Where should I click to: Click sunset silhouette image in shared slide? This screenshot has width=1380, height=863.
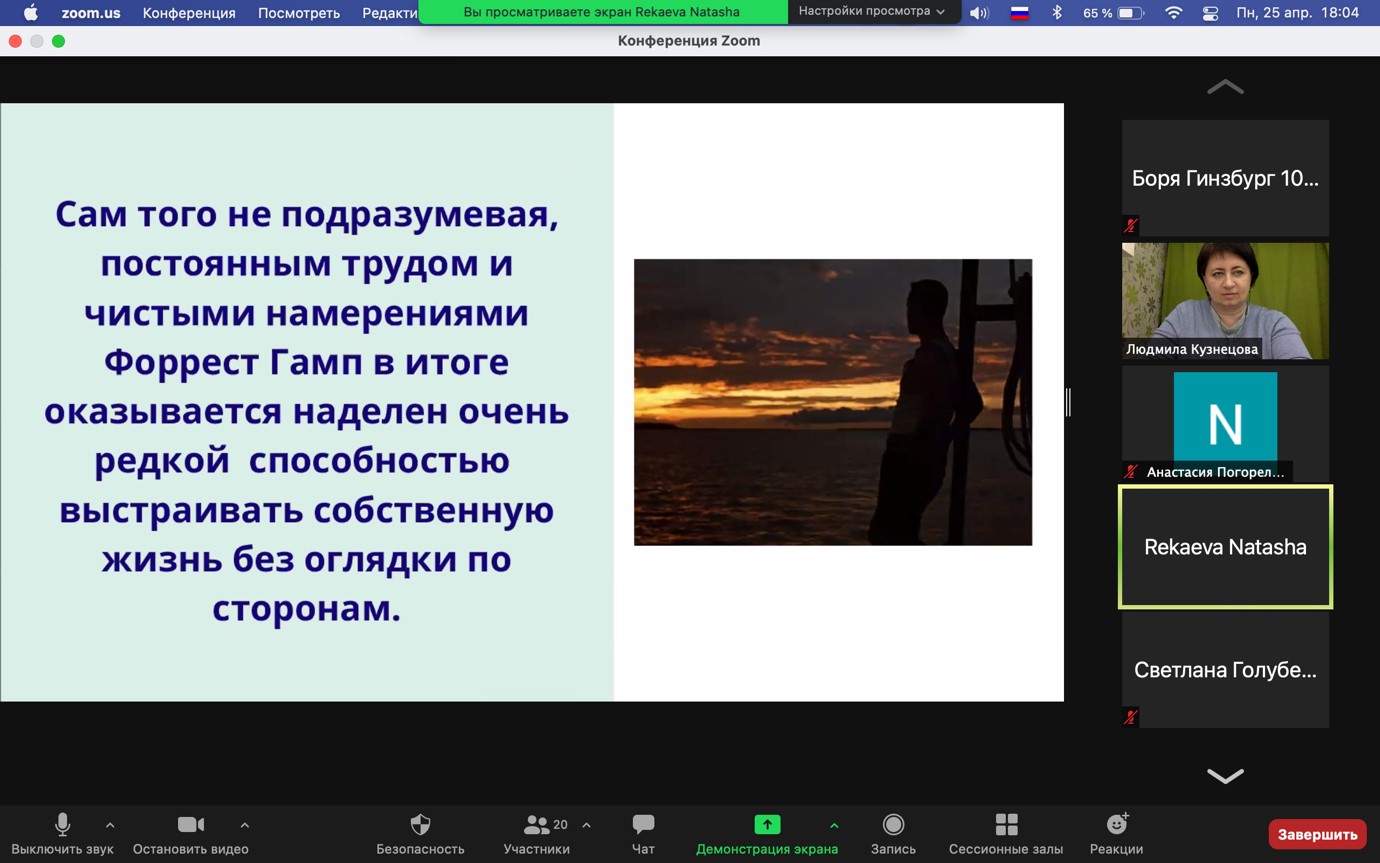point(833,402)
